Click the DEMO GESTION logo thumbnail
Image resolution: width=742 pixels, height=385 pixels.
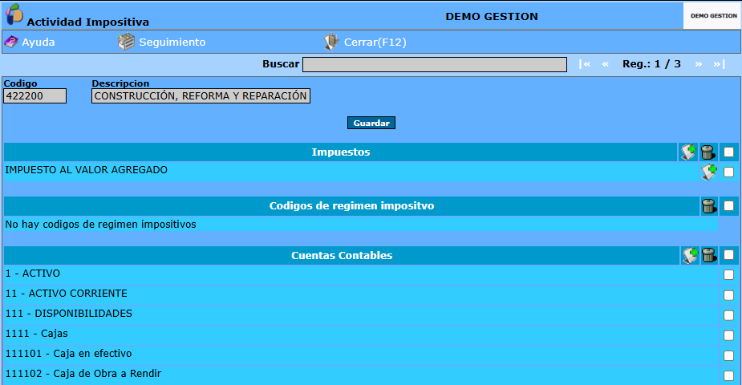tap(712, 16)
